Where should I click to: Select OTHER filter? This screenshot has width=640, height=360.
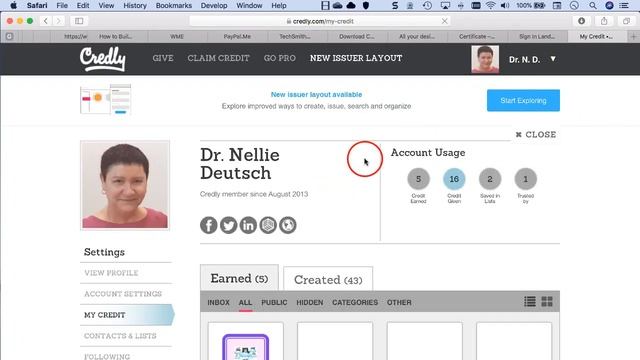point(399,302)
